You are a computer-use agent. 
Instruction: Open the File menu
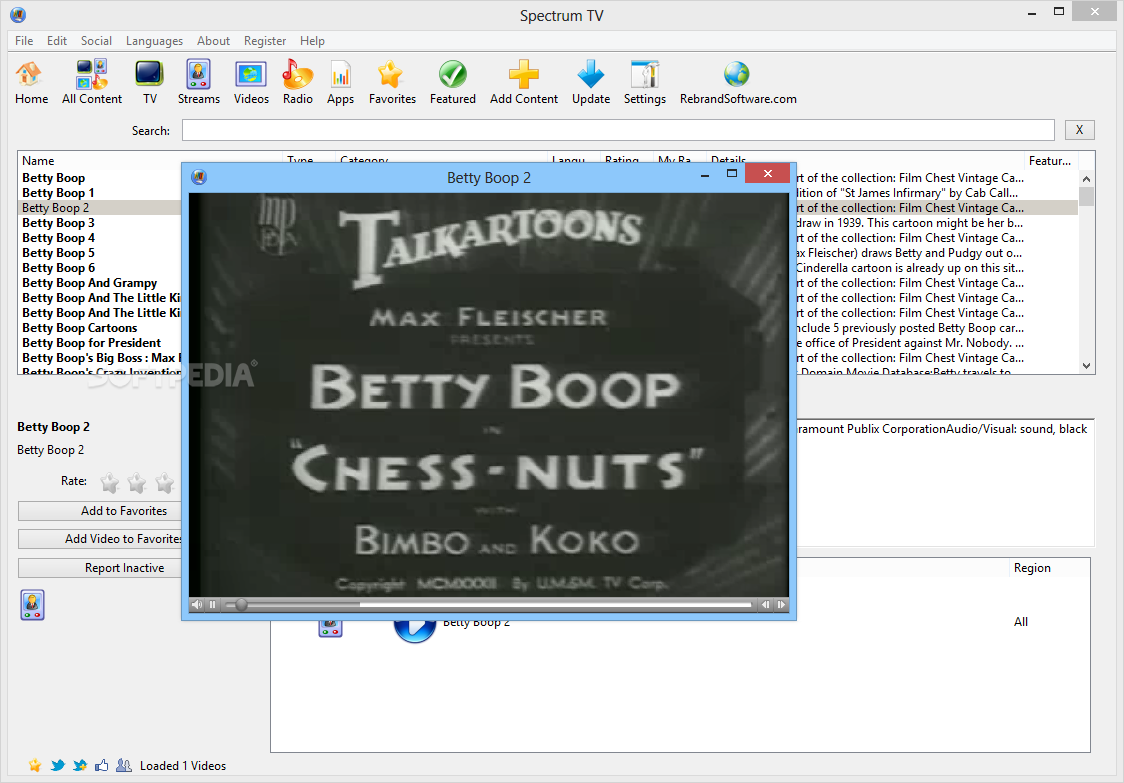tap(24, 41)
